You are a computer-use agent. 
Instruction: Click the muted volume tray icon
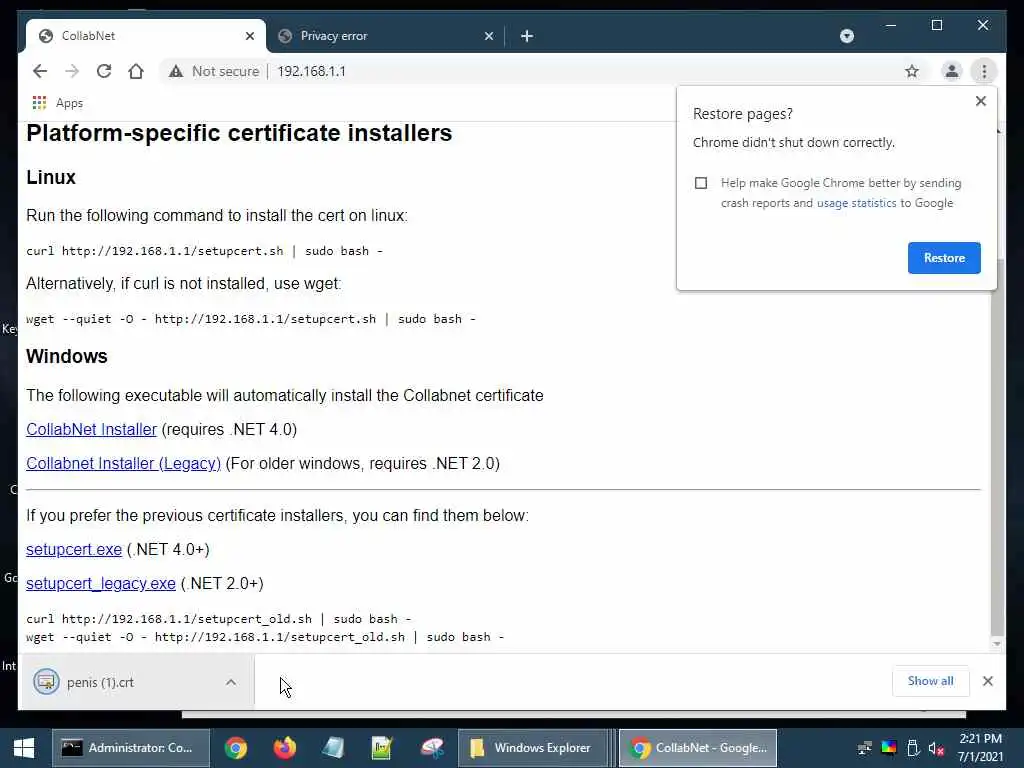pos(936,748)
